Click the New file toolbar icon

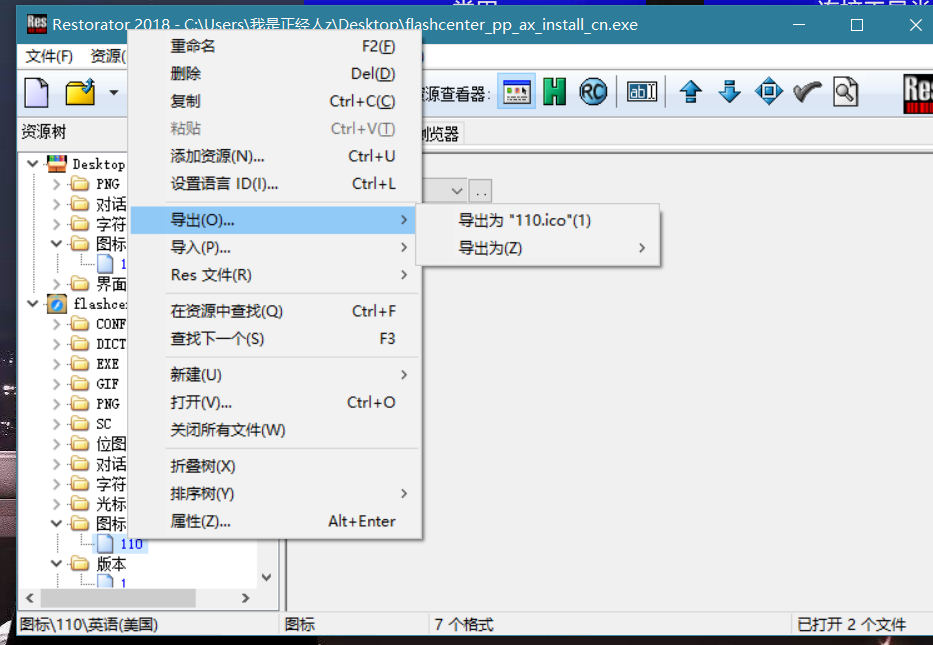point(37,93)
